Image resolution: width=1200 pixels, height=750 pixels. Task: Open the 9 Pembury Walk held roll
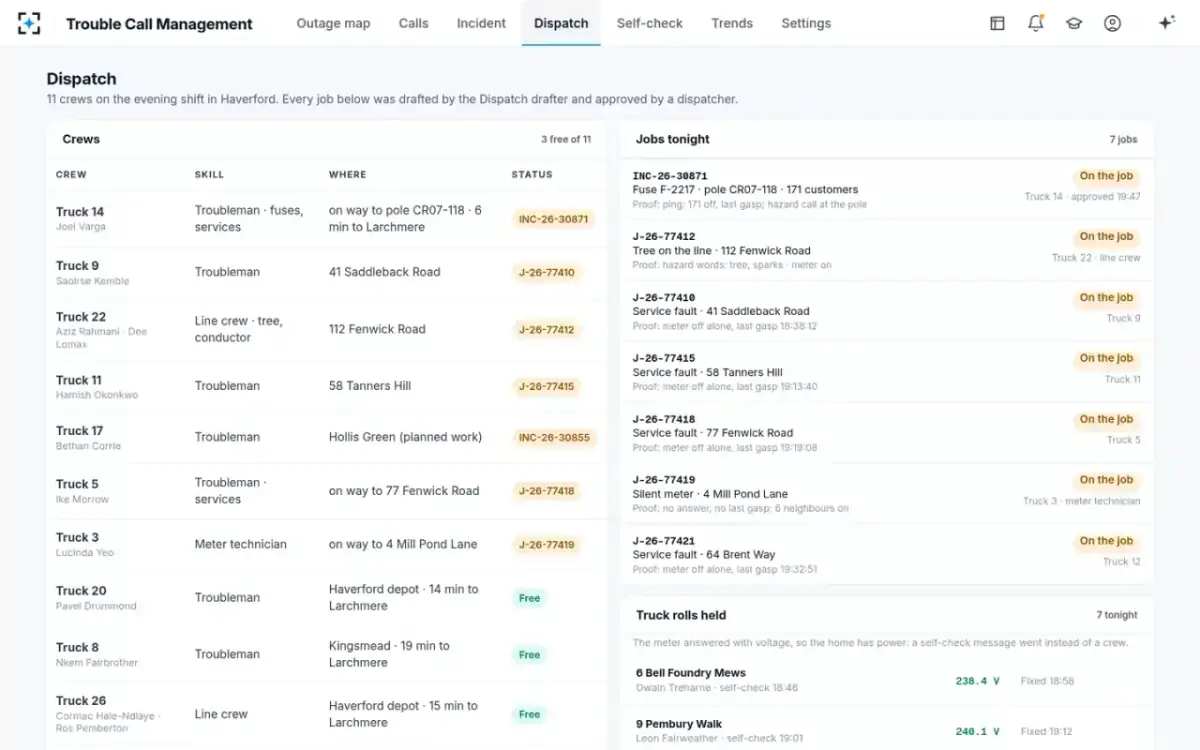tap(887, 731)
